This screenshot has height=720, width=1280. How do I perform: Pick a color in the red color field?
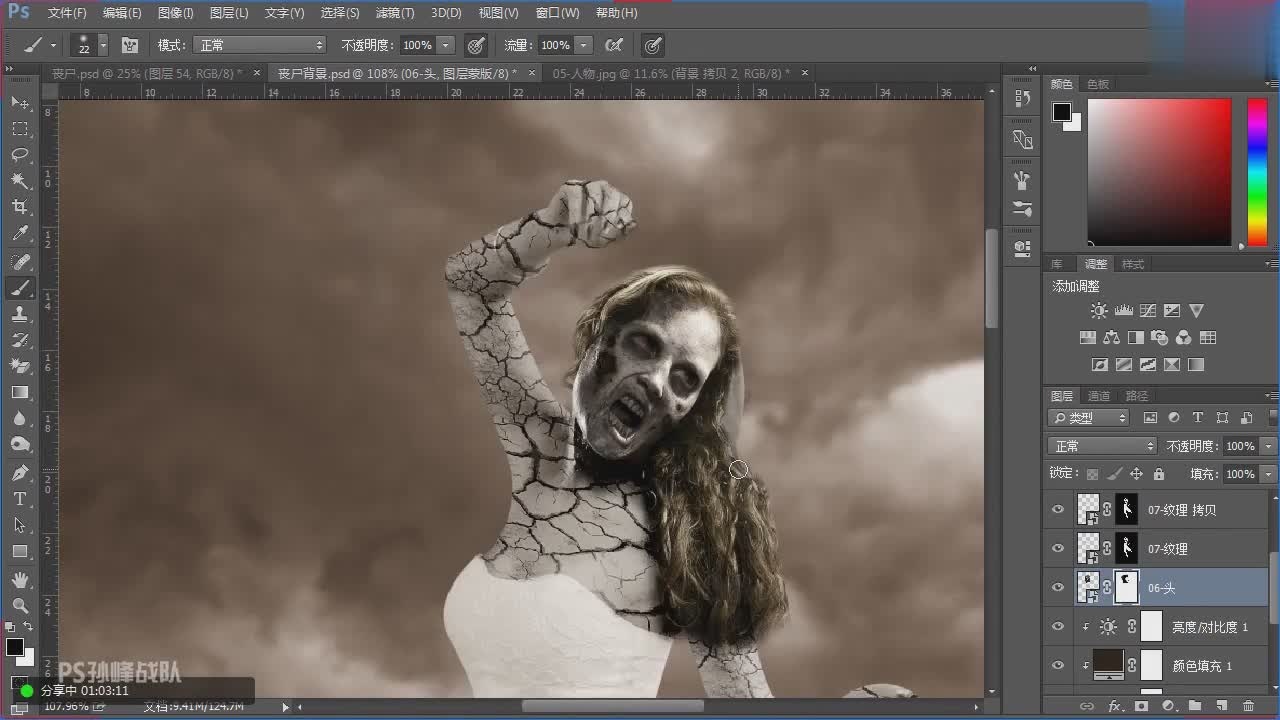point(1159,171)
